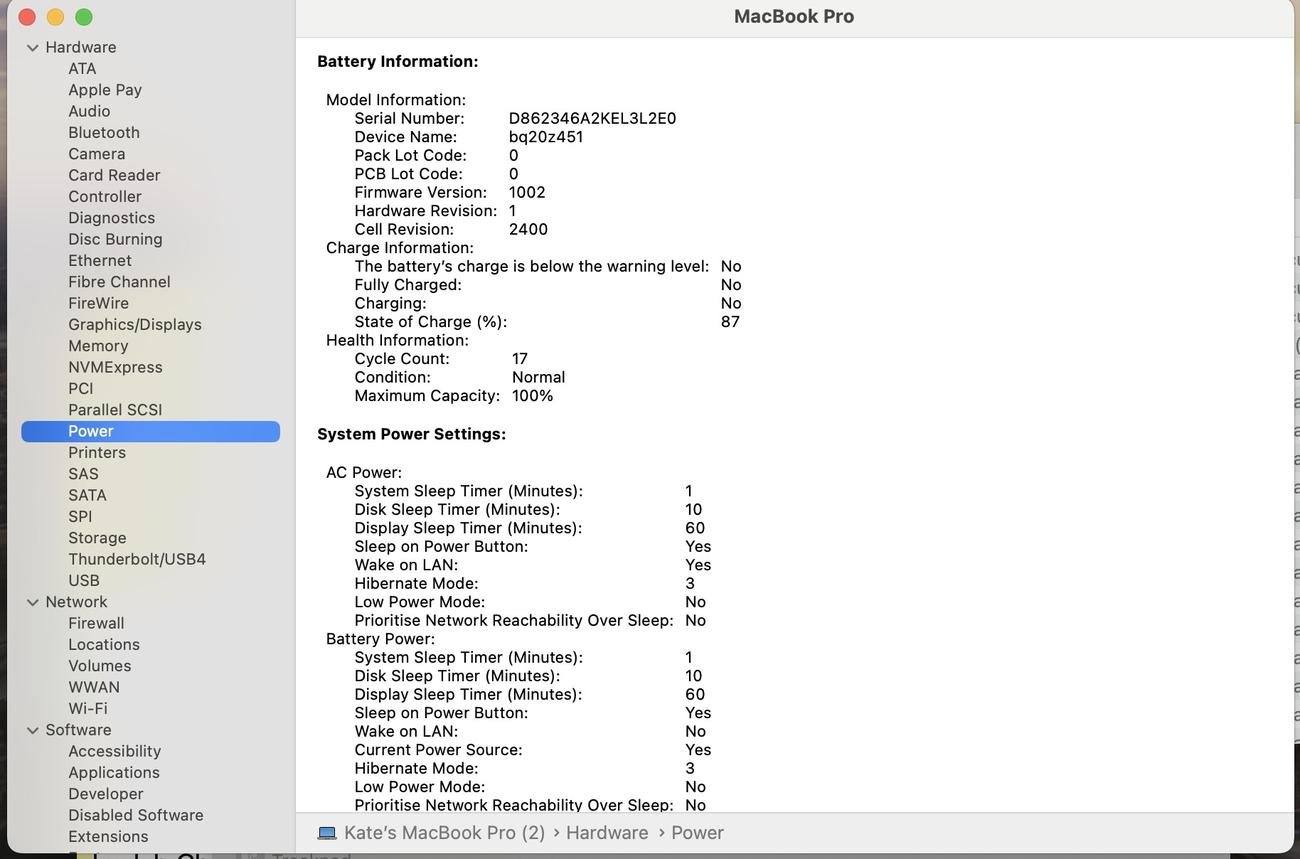Click the Battery Information heading
This screenshot has height=859, width=1300.
pos(398,62)
